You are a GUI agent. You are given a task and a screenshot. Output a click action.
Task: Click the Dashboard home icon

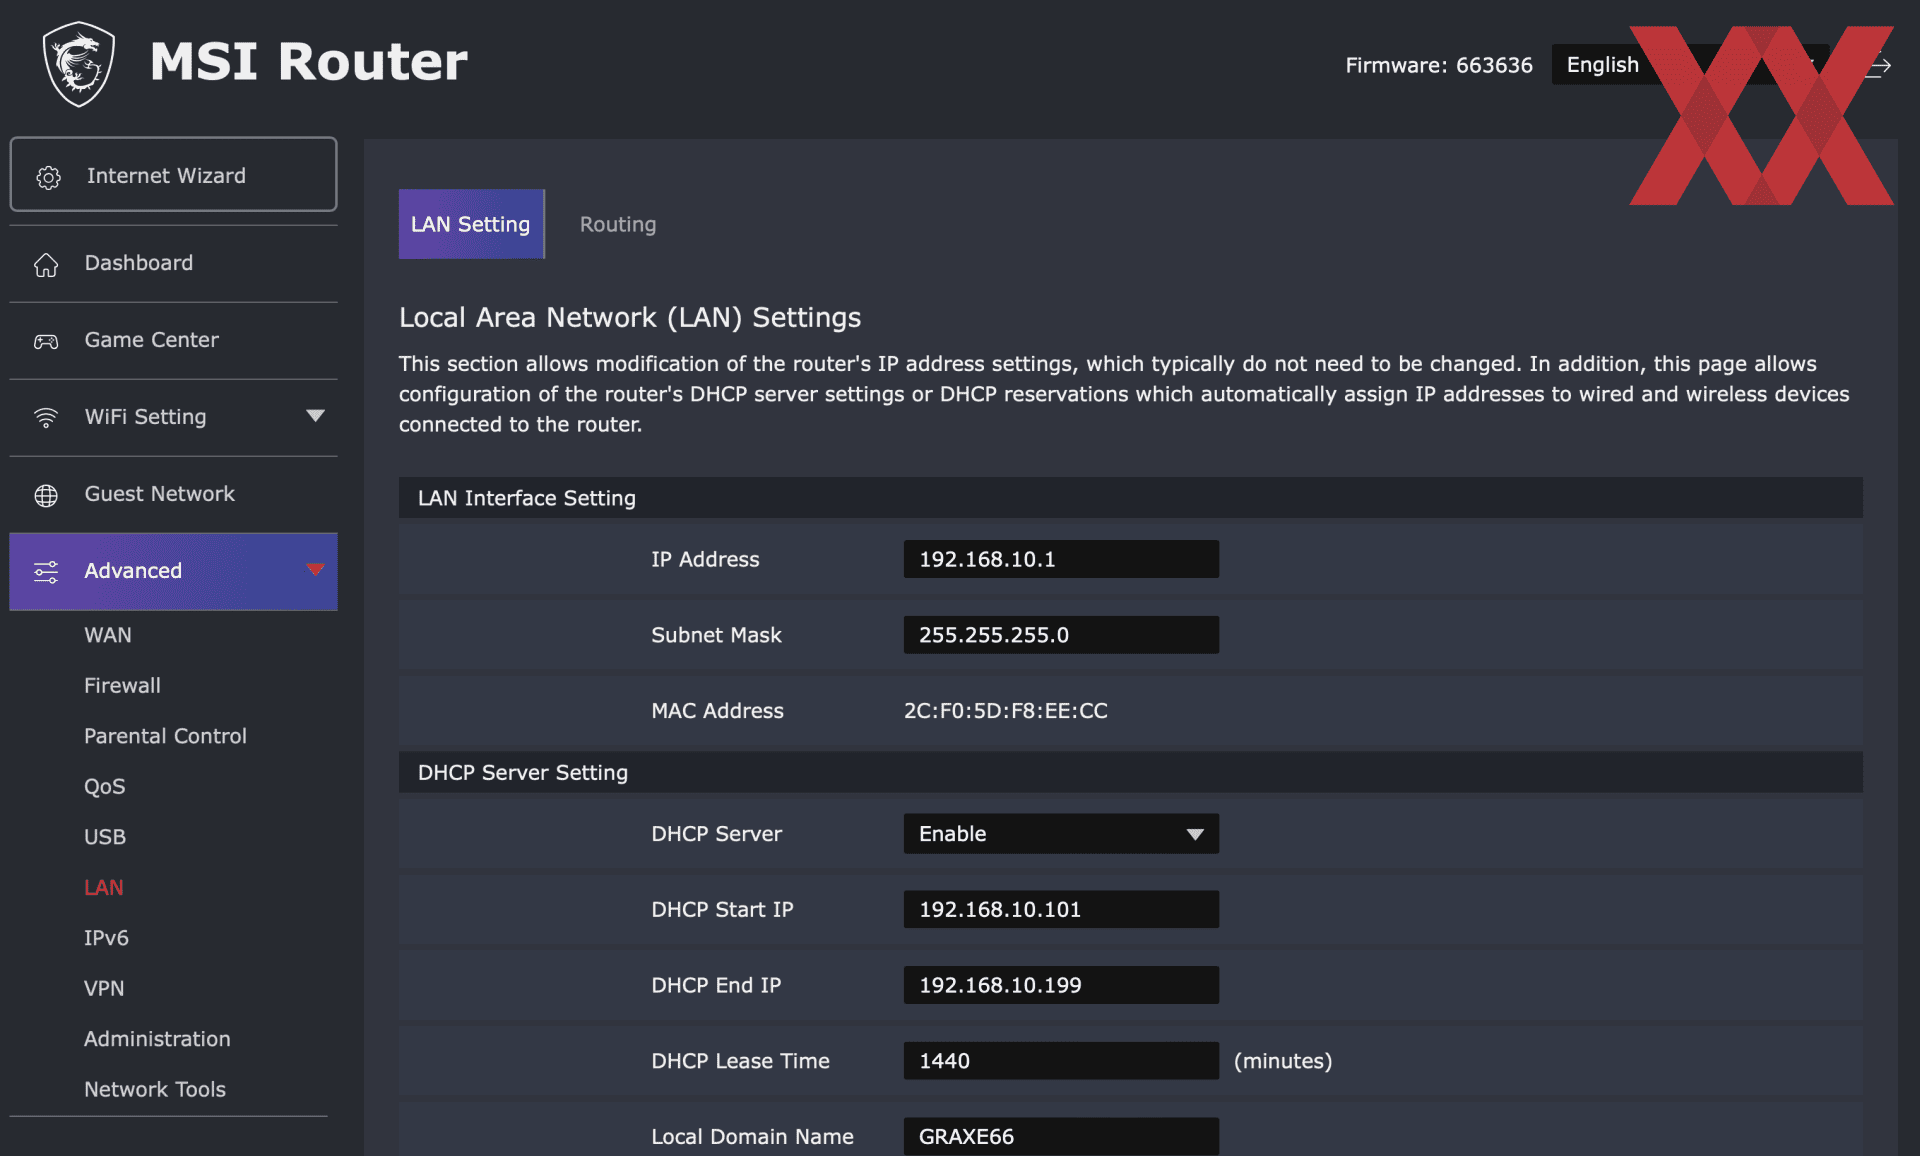point(46,264)
